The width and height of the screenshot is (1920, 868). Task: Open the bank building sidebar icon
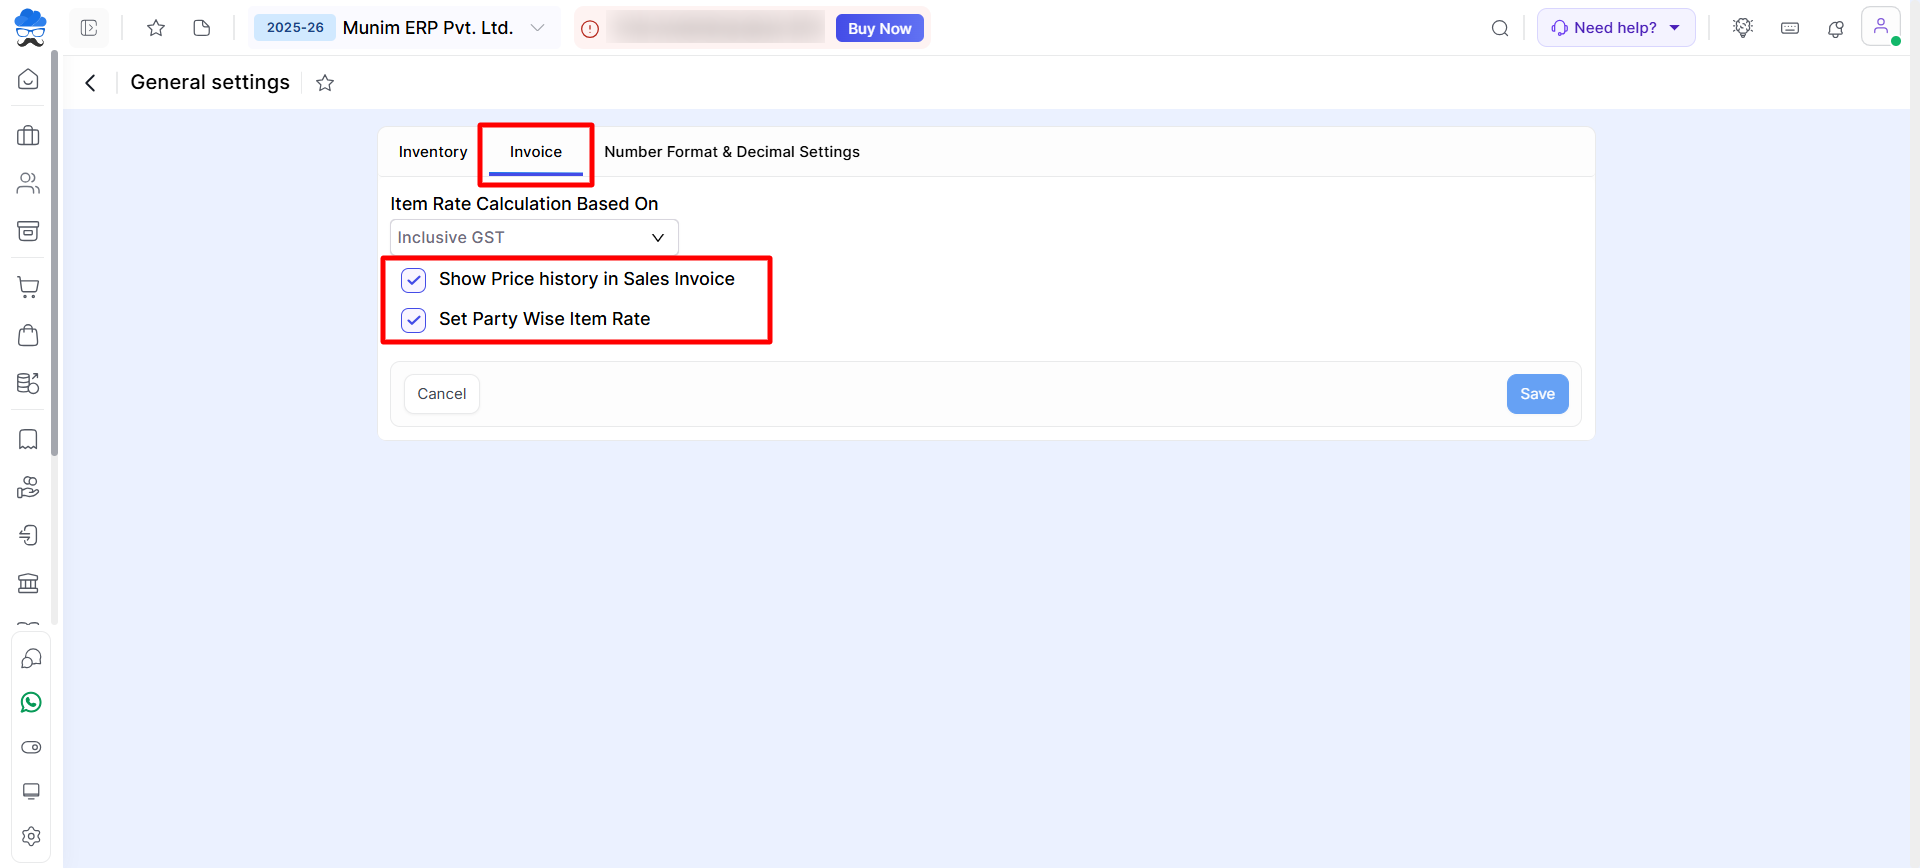point(29,583)
